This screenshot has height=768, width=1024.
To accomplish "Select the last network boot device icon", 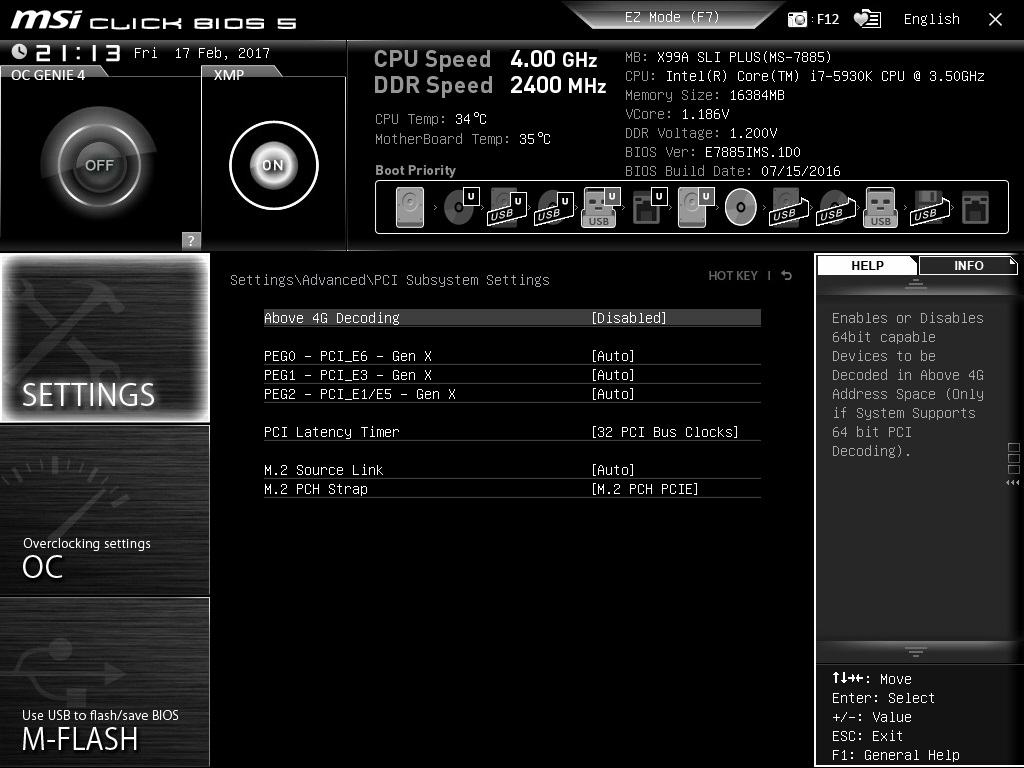I will 975,208.
